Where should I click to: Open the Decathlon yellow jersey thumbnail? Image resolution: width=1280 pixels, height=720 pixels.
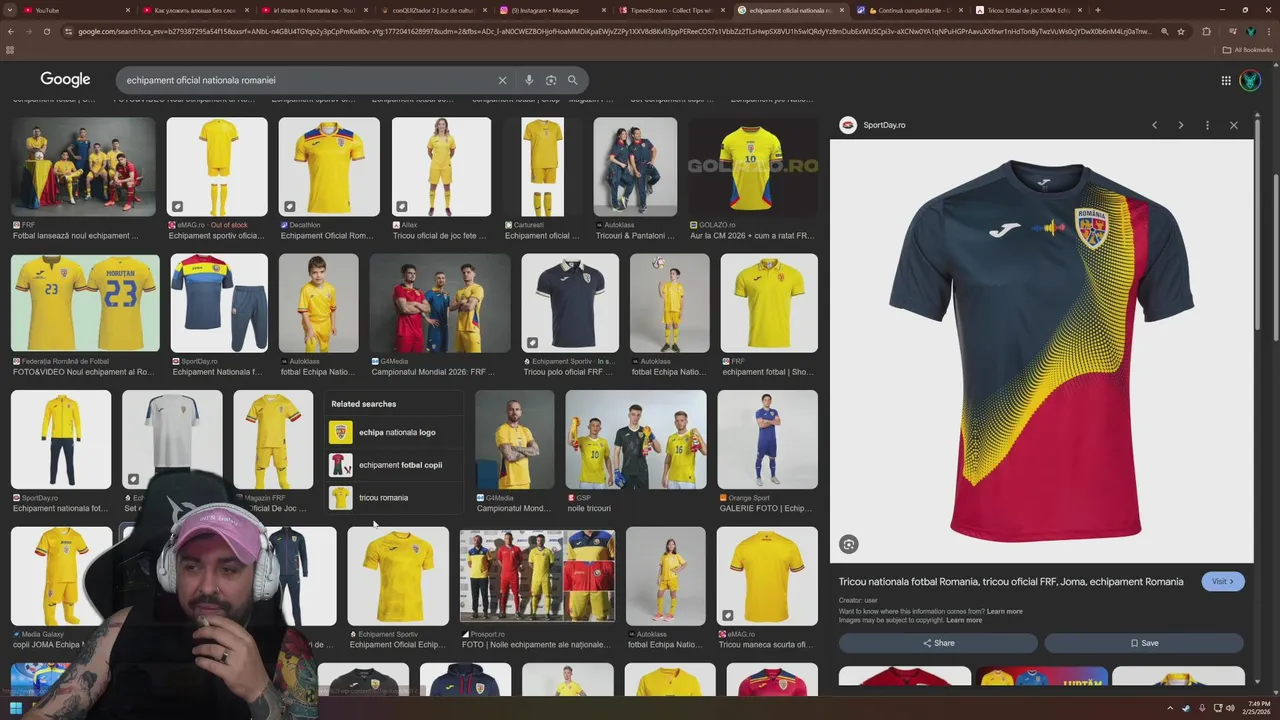[329, 167]
